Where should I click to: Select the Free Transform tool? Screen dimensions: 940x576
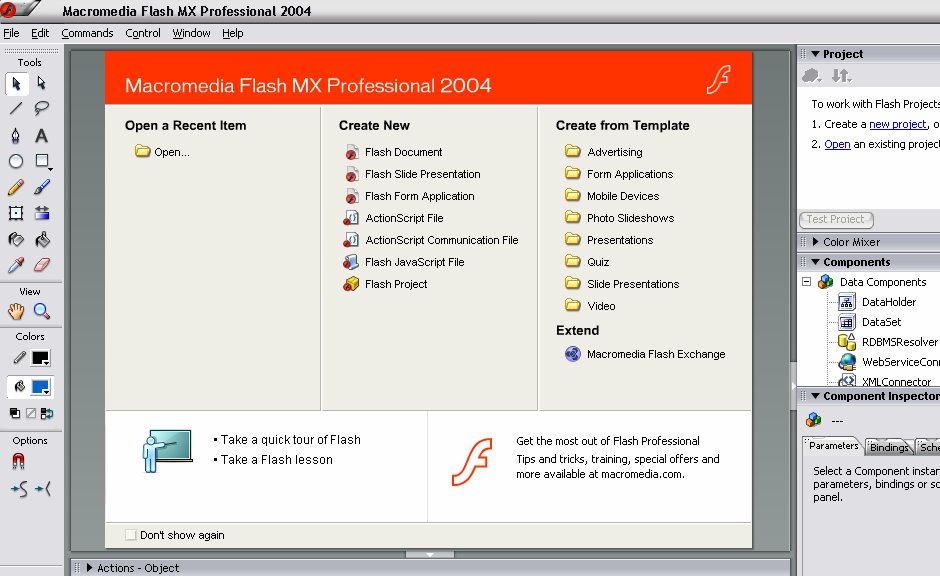pyautogui.click(x=16, y=213)
